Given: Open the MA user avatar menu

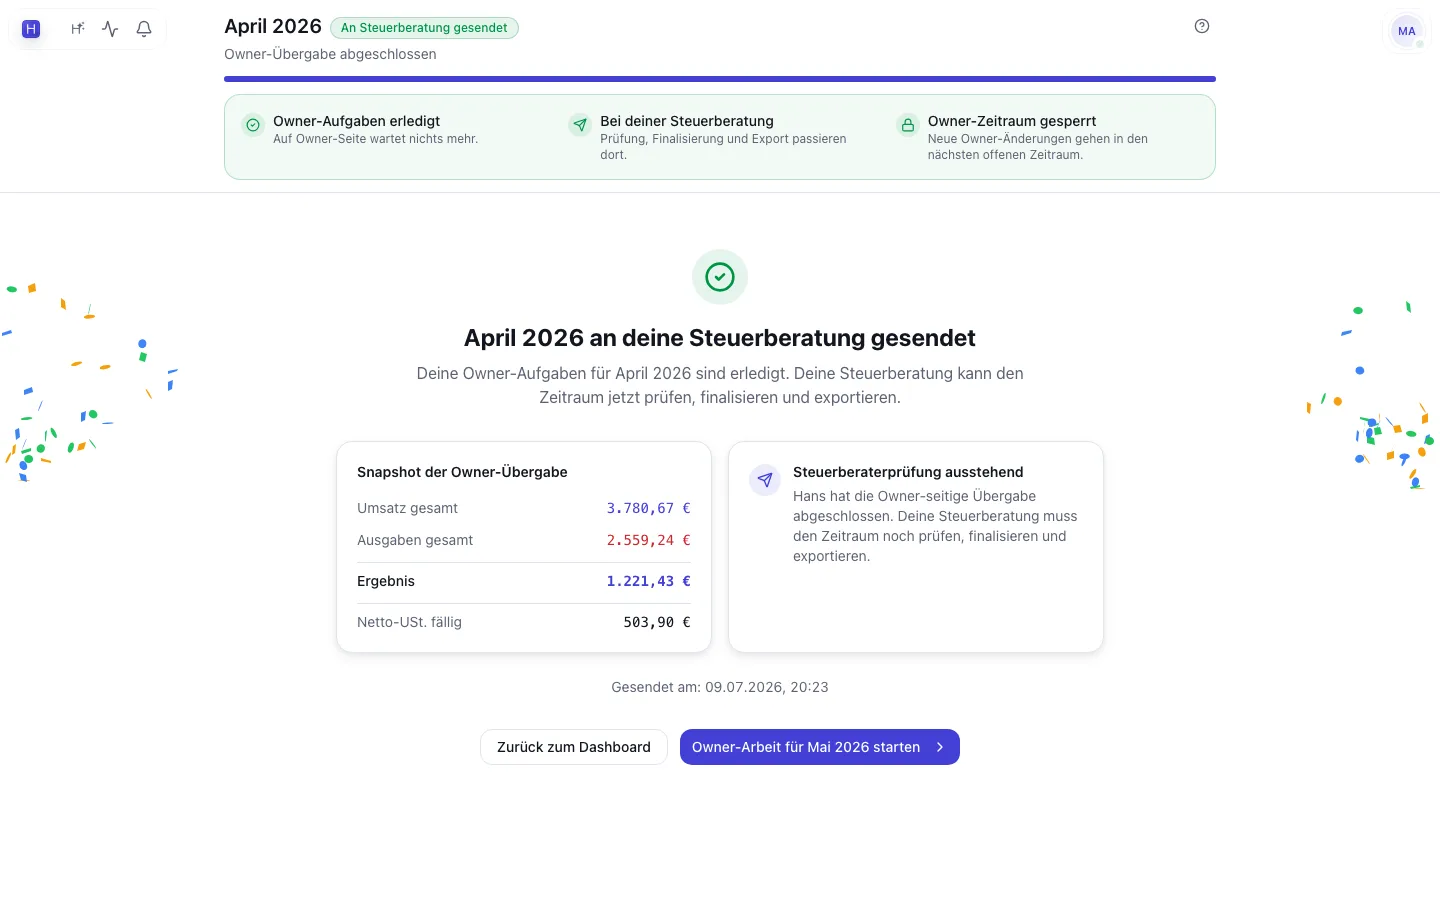Looking at the screenshot, I should click(x=1407, y=31).
